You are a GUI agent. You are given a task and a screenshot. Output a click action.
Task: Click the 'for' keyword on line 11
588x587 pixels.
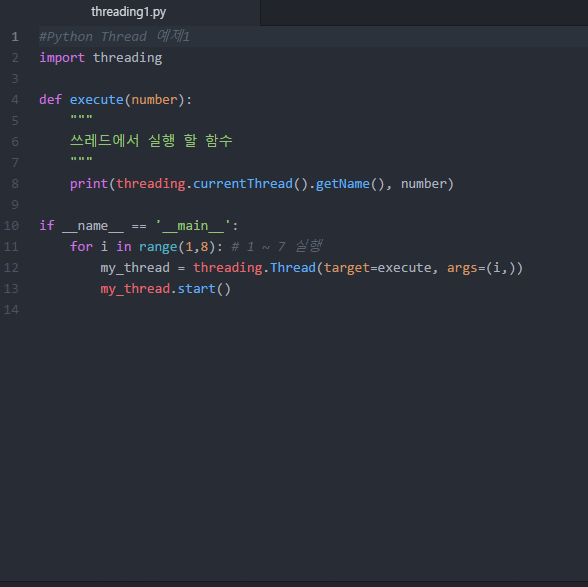click(x=81, y=247)
